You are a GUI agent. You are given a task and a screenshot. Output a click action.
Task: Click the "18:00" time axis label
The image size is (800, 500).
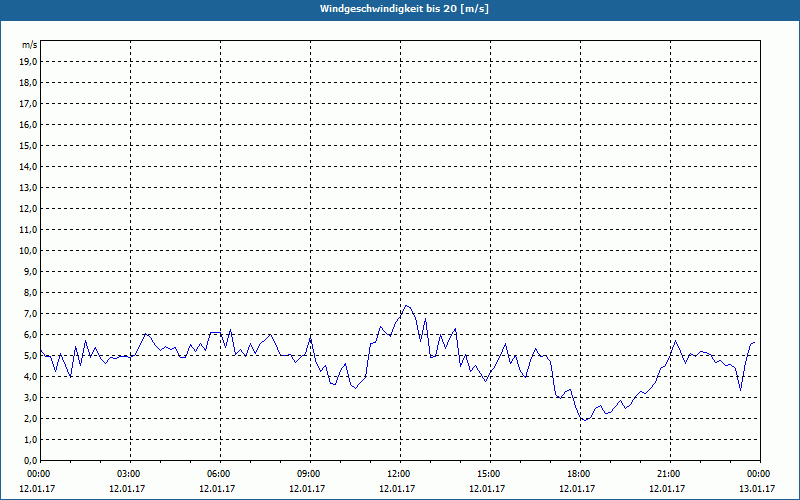point(580,474)
